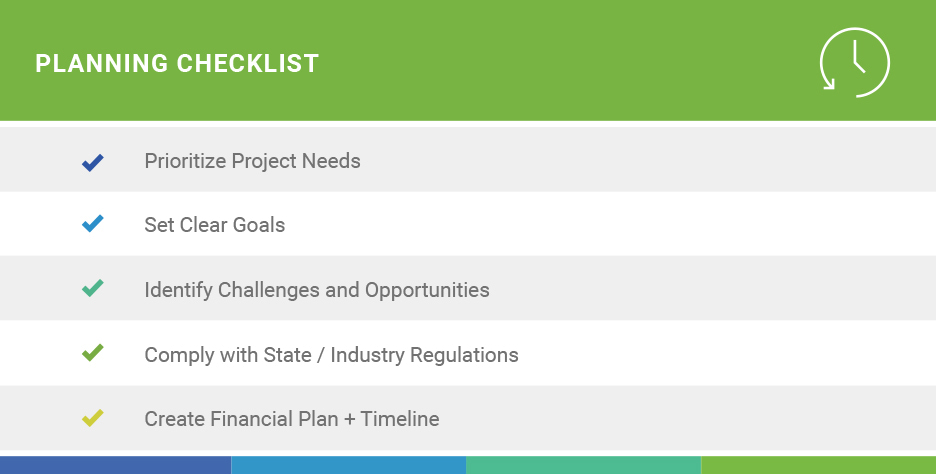Image resolution: width=936 pixels, height=475 pixels.
Task: Click the light blue bottom bar segment
Action: click(x=349, y=465)
